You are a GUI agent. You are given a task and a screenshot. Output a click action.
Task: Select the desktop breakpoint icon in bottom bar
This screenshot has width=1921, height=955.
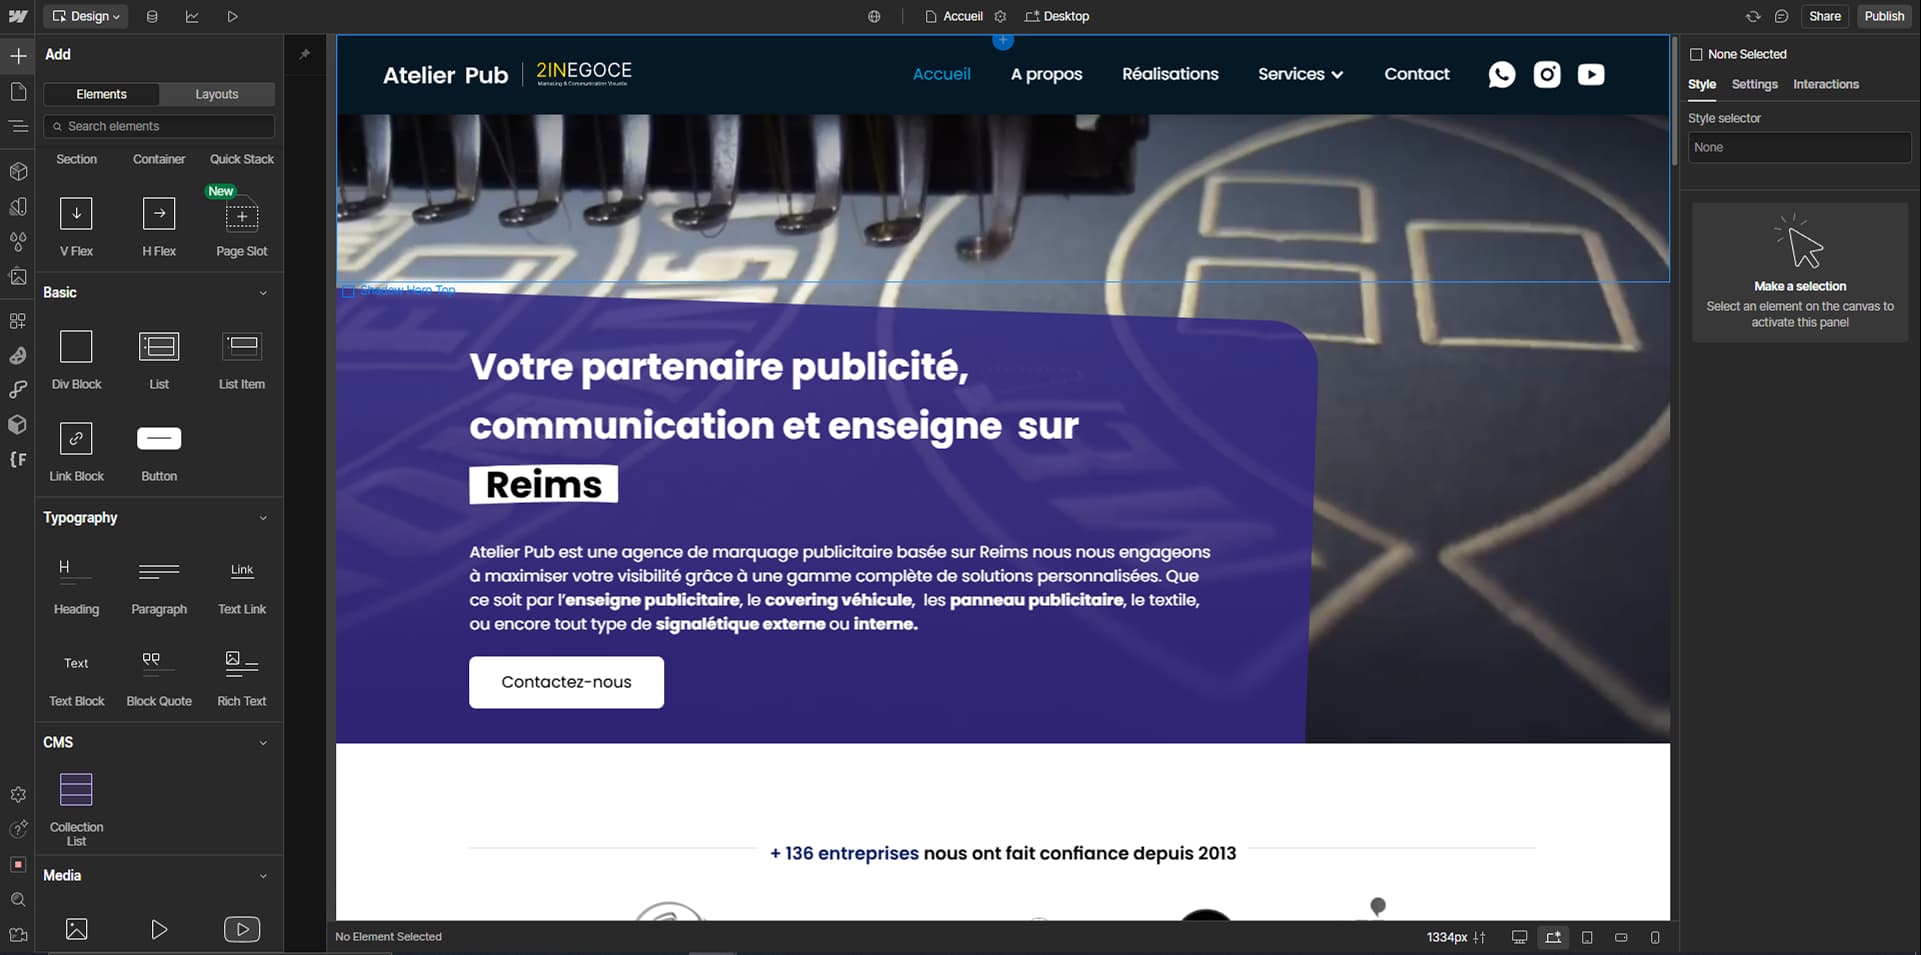[x=1520, y=937]
